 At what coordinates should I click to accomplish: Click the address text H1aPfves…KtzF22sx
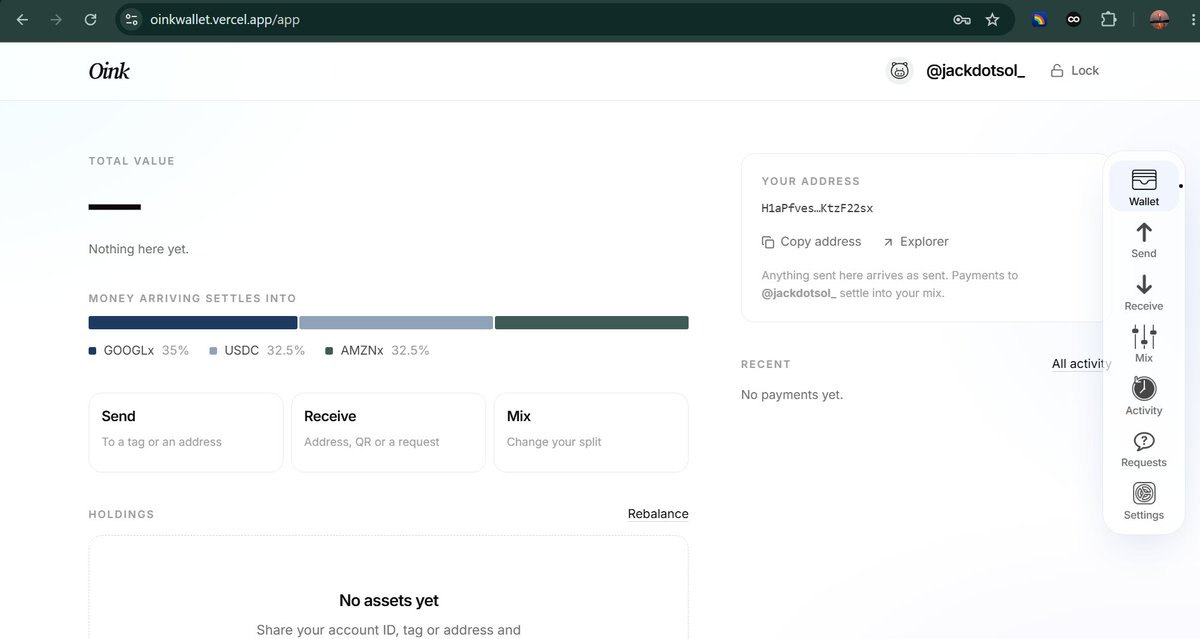pos(817,208)
